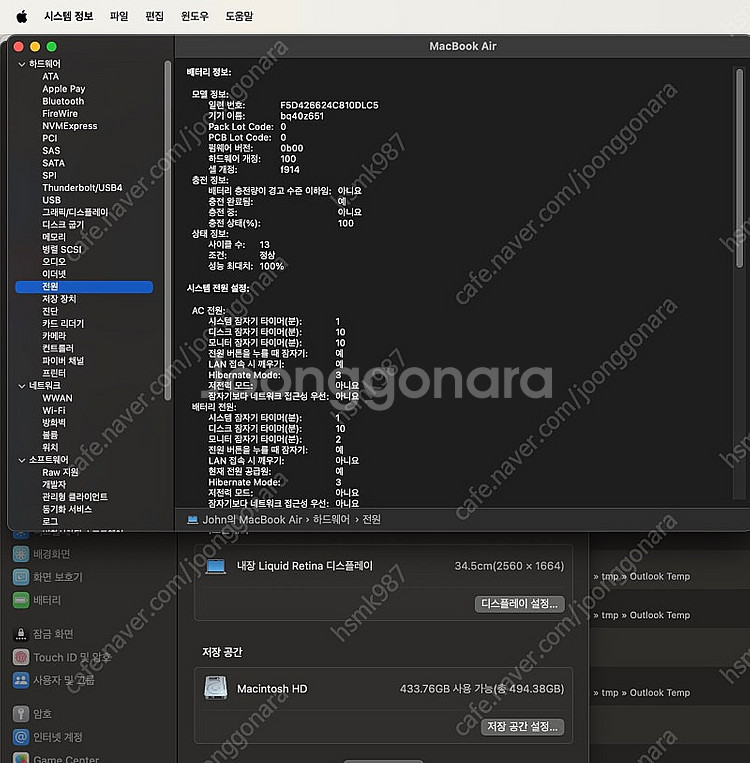
Task: Select Apple Pay in the sidebar
Action: pos(64,89)
